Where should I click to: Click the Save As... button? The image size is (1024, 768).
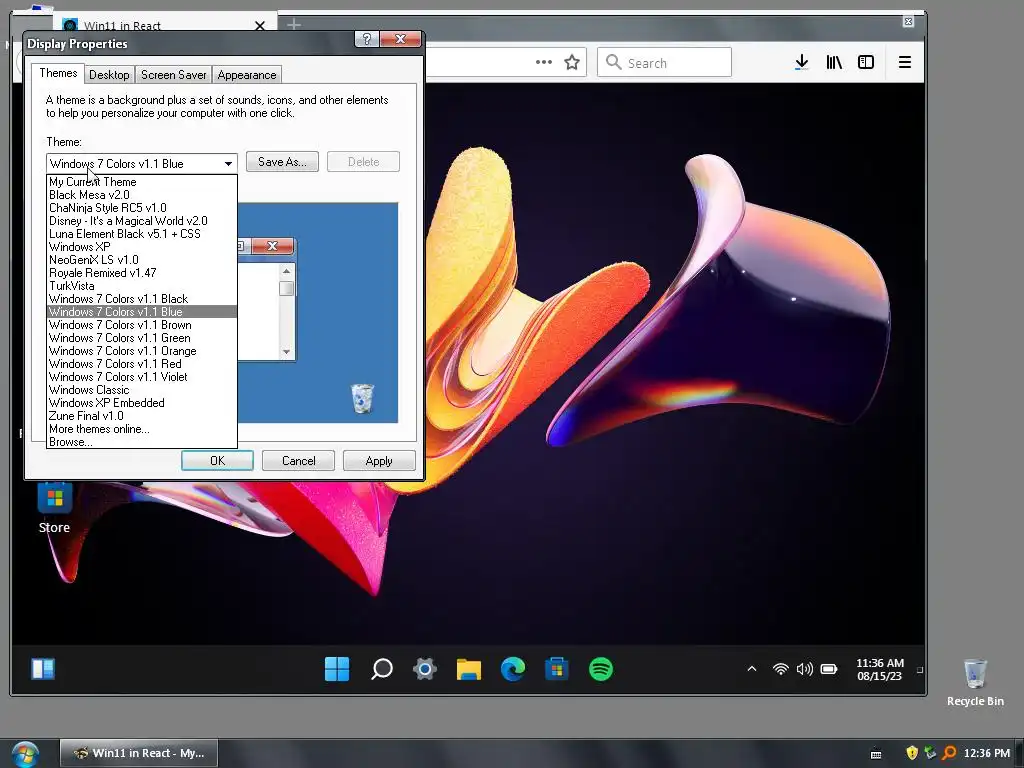click(x=282, y=162)
